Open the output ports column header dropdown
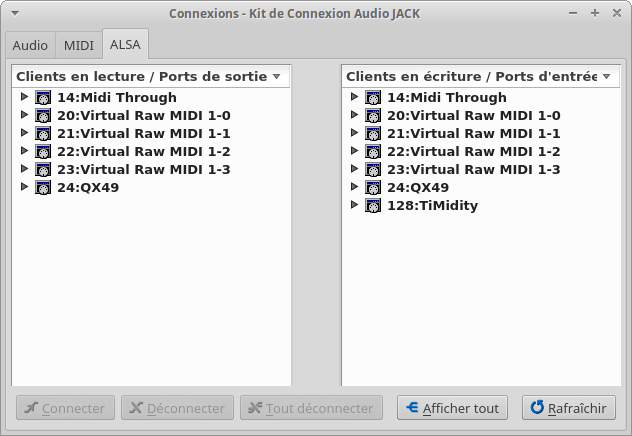The width and height of the screenshot is (632, 436). (276, 76)
